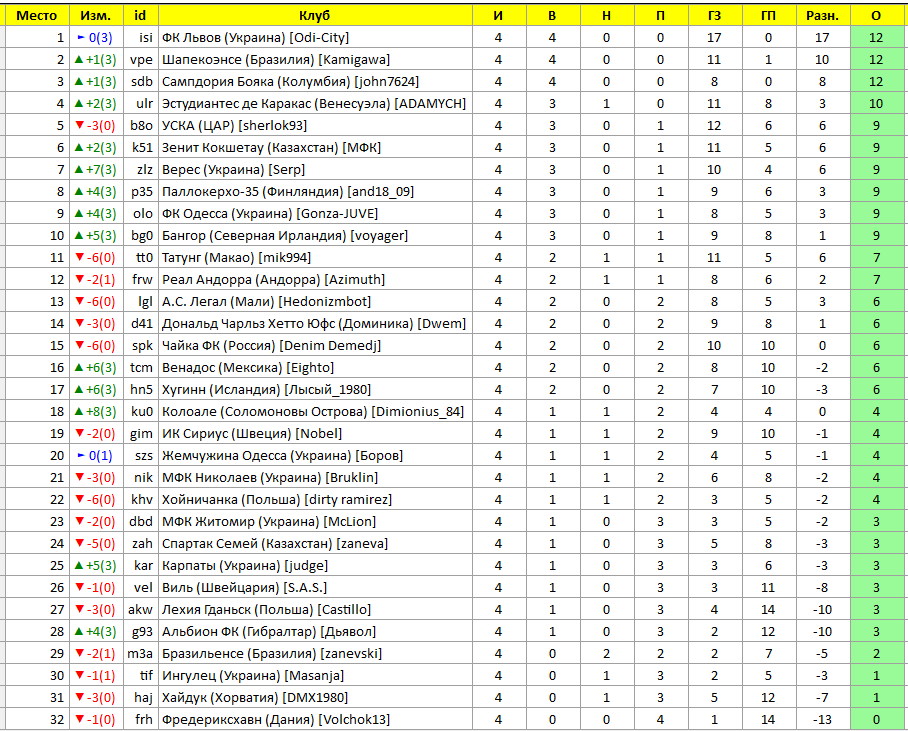Click the "g93" id cell
Image resolution: width=908 pixels, height=731 pixels.
[x=141, y=632]
